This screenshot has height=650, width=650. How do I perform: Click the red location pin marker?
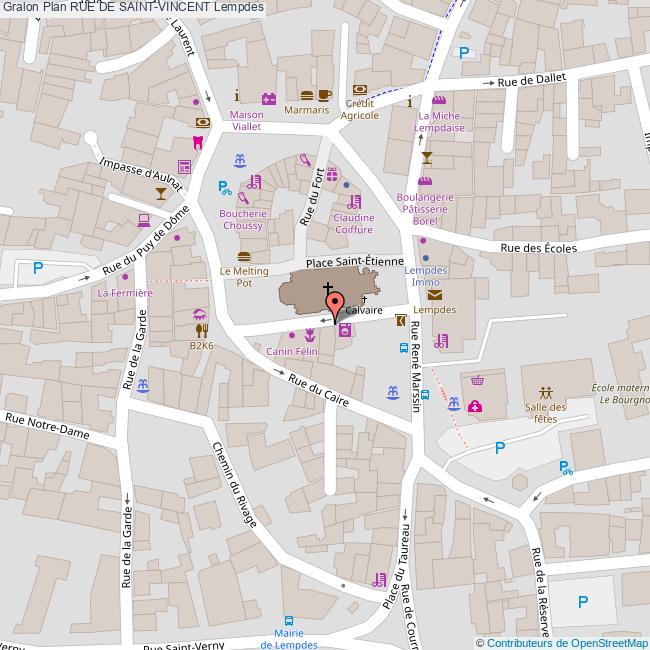334,304
